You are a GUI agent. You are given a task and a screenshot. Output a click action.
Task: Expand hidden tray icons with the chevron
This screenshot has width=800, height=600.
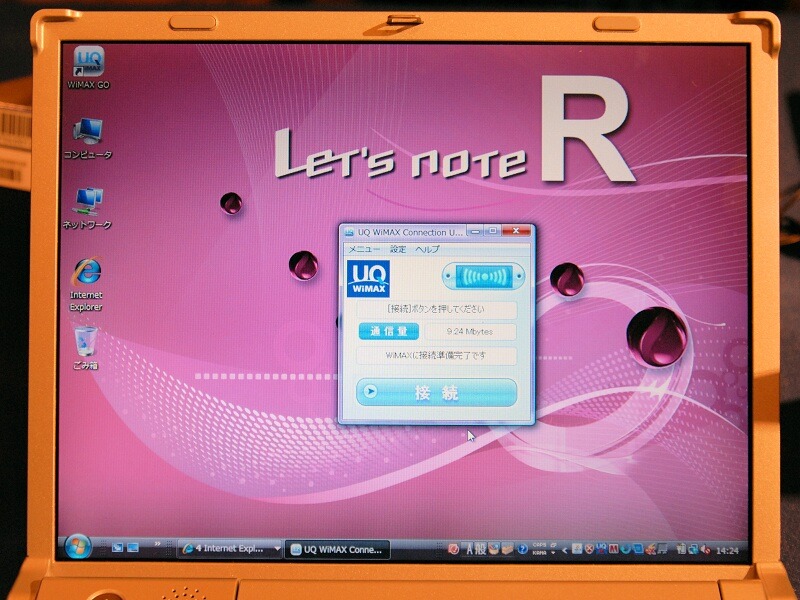click(565, 550)
